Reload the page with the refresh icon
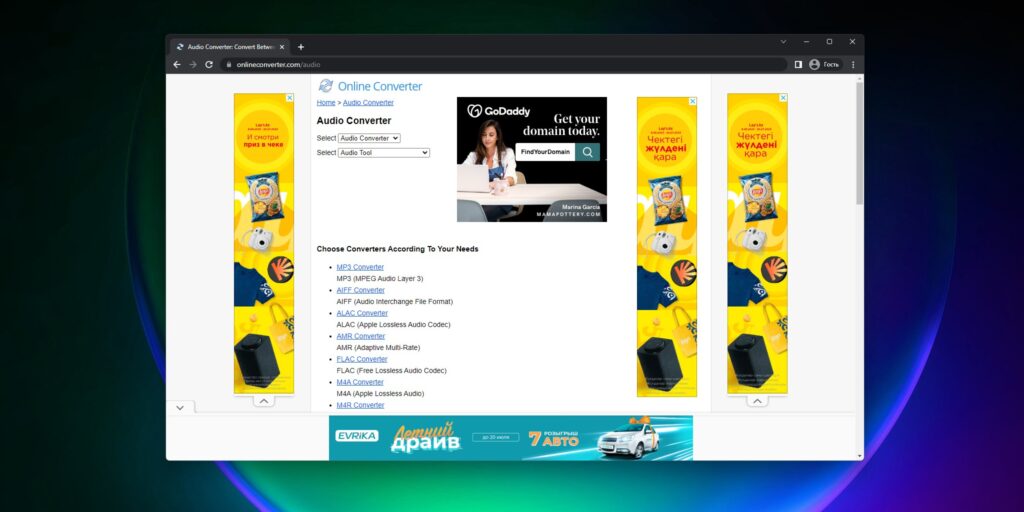 coord(209,65)
